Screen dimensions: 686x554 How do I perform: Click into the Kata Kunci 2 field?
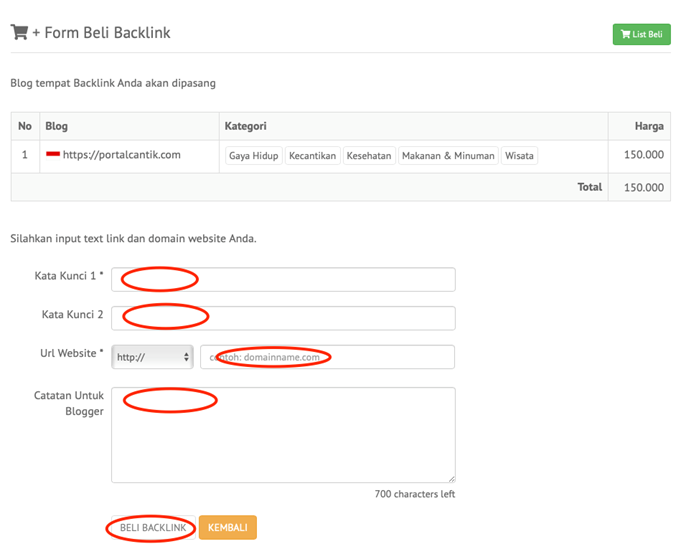283,318
